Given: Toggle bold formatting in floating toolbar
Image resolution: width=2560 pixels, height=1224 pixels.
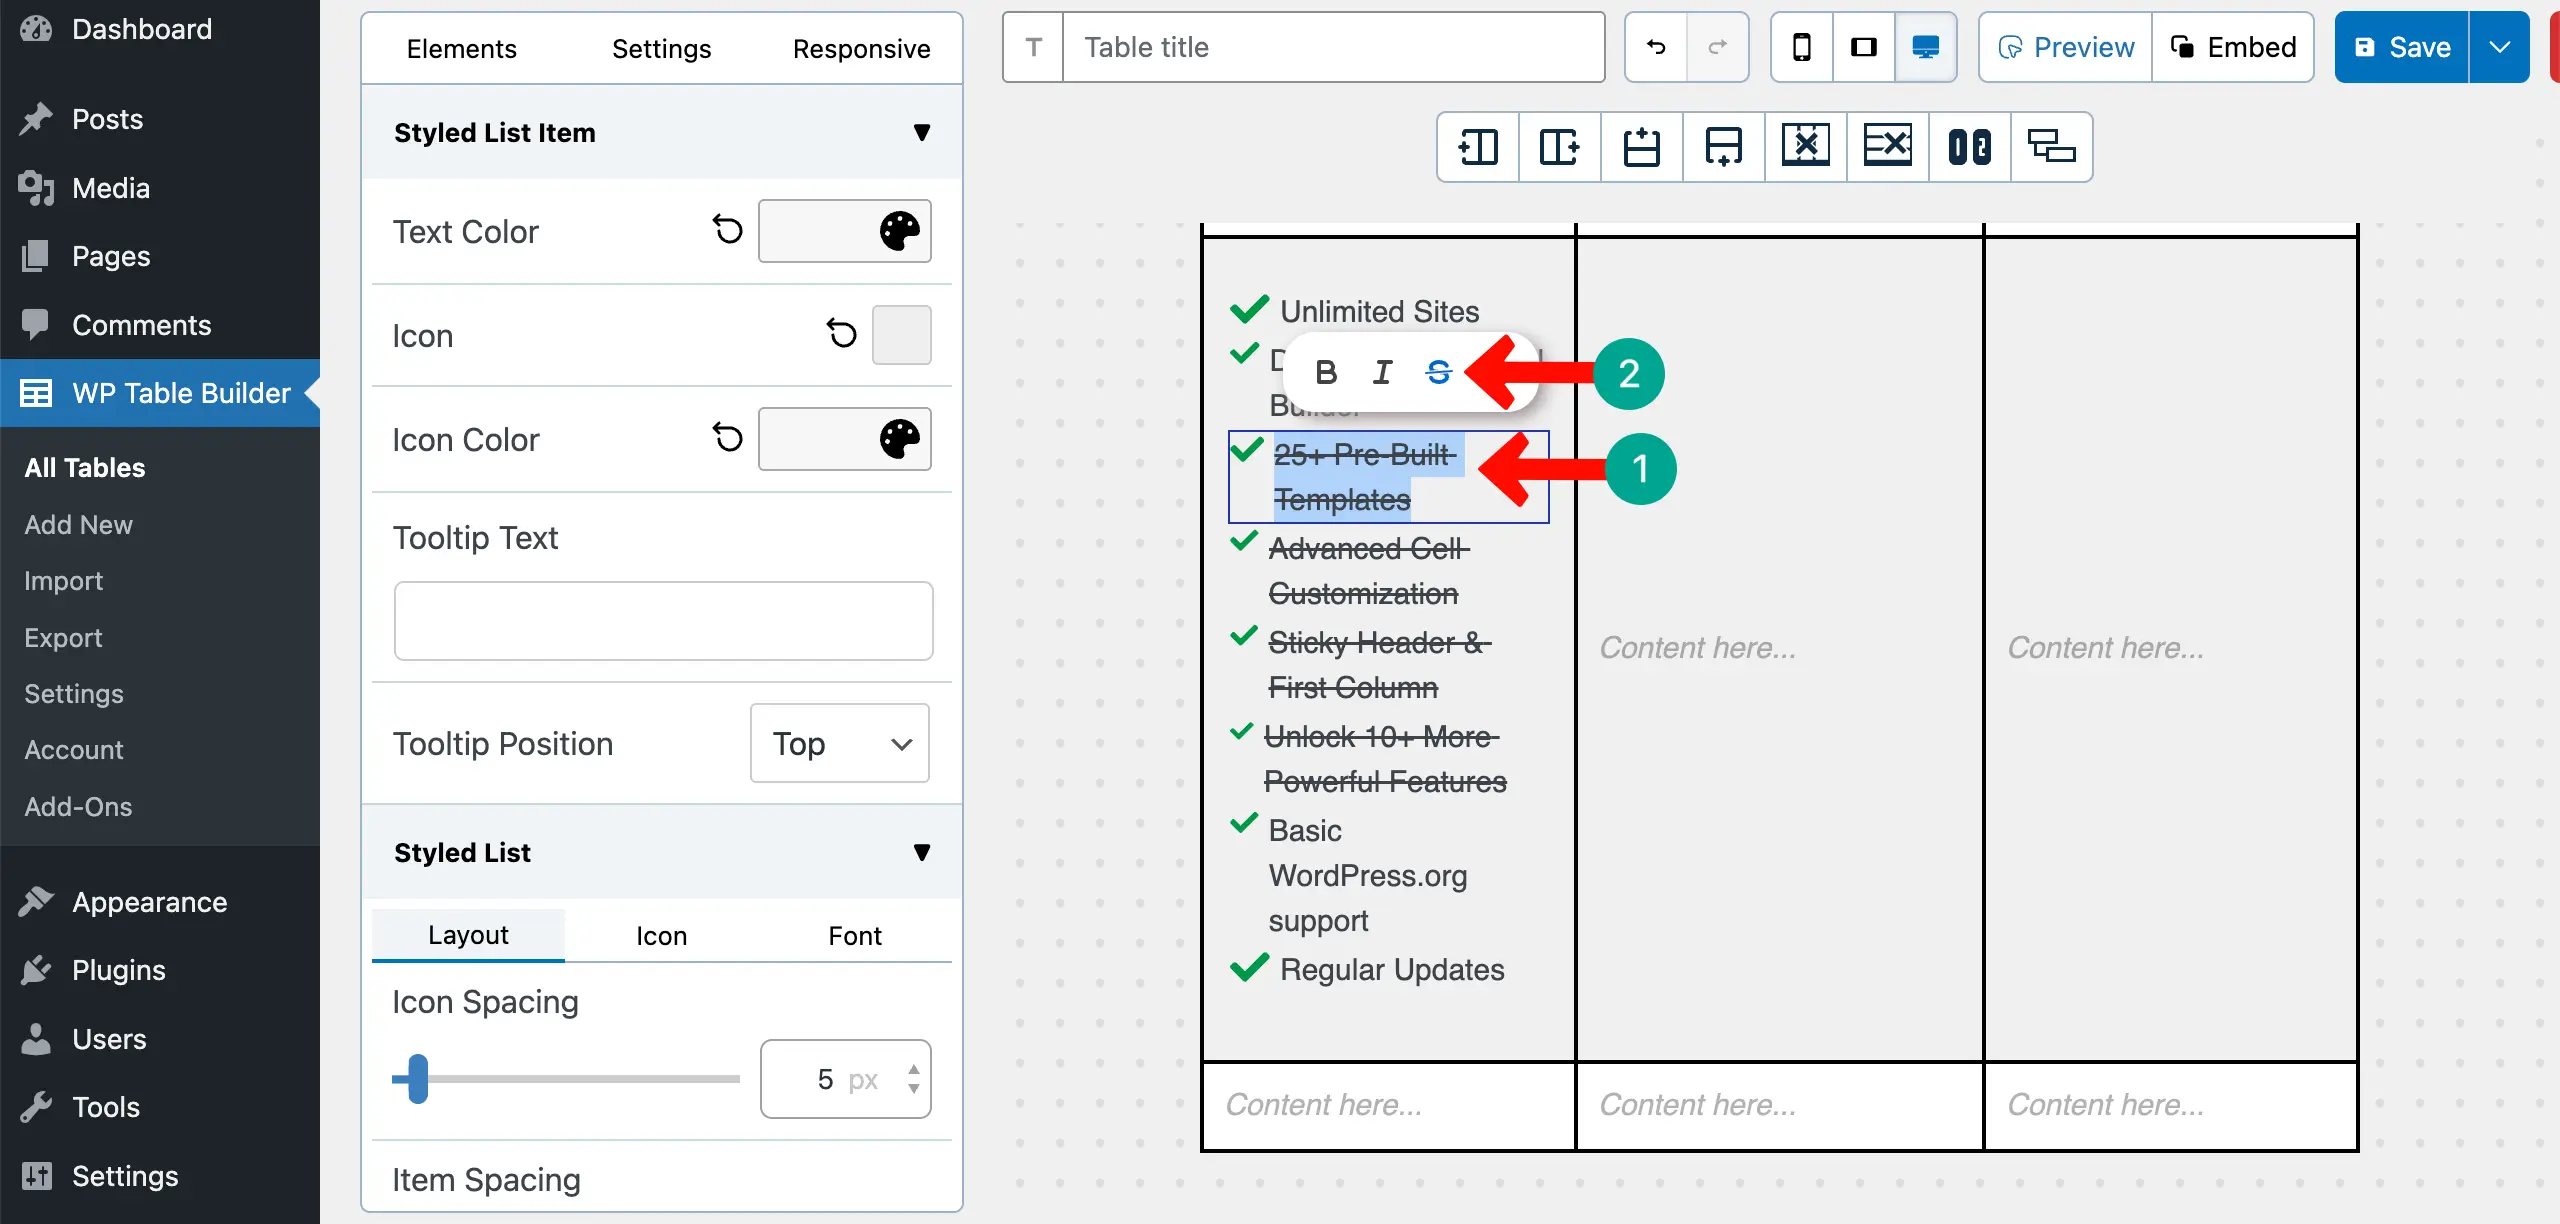Looking at the screenshot, I should click(x=1326, y=373).
